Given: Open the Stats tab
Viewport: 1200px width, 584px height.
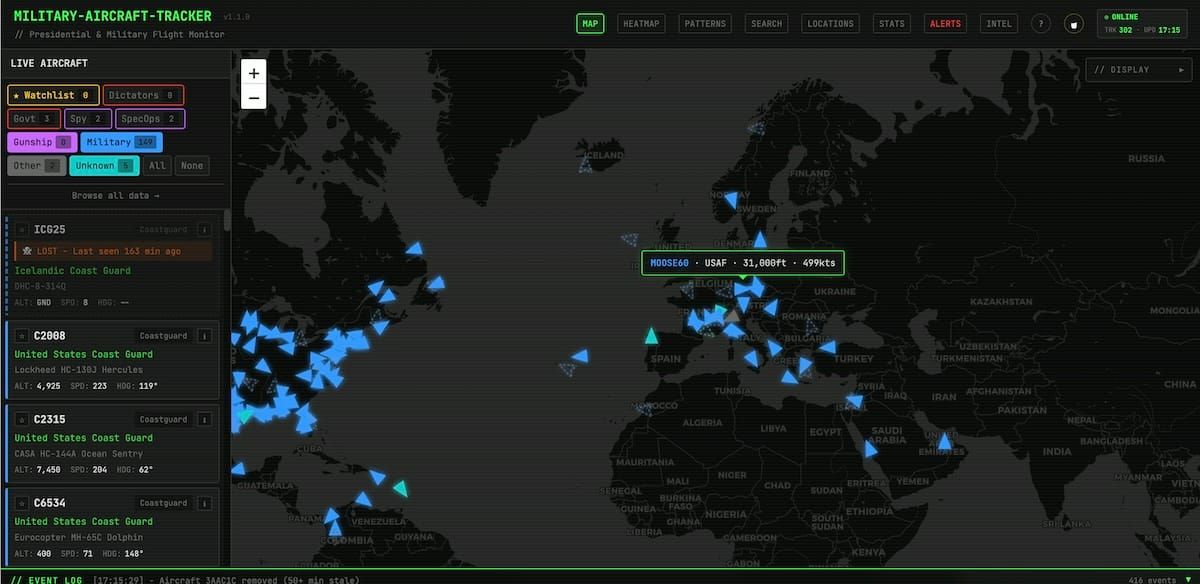Looking at the screenshot, I should [x=891, y=24].
